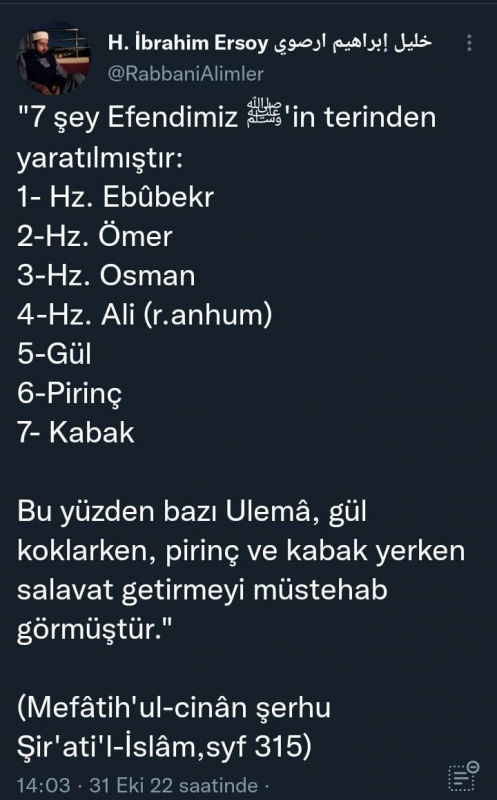Open H. İbrahim Ersoy's profile picture
Screen dimensions: 497x800
click(54, 58)
